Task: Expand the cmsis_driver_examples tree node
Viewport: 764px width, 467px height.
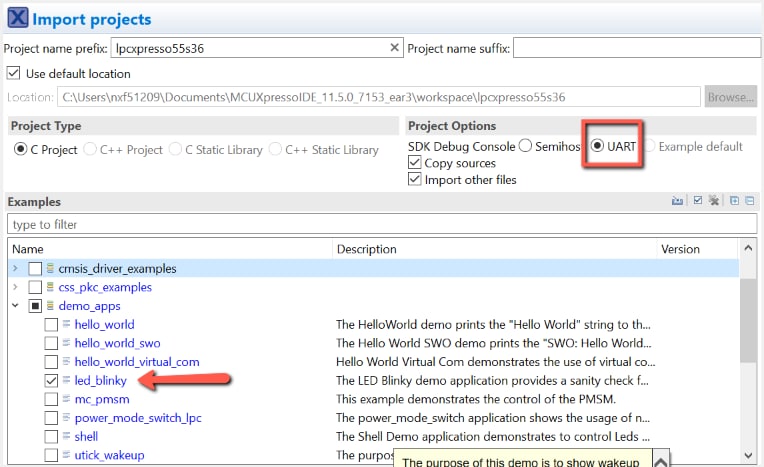Action: [x=15, y=269]
